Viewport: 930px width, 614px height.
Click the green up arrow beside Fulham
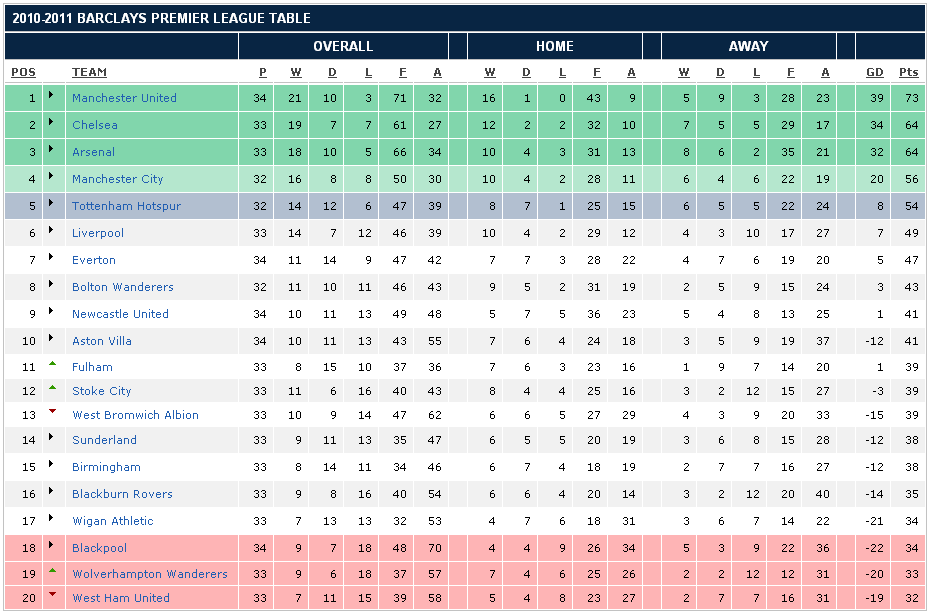(x=52, y=365)
